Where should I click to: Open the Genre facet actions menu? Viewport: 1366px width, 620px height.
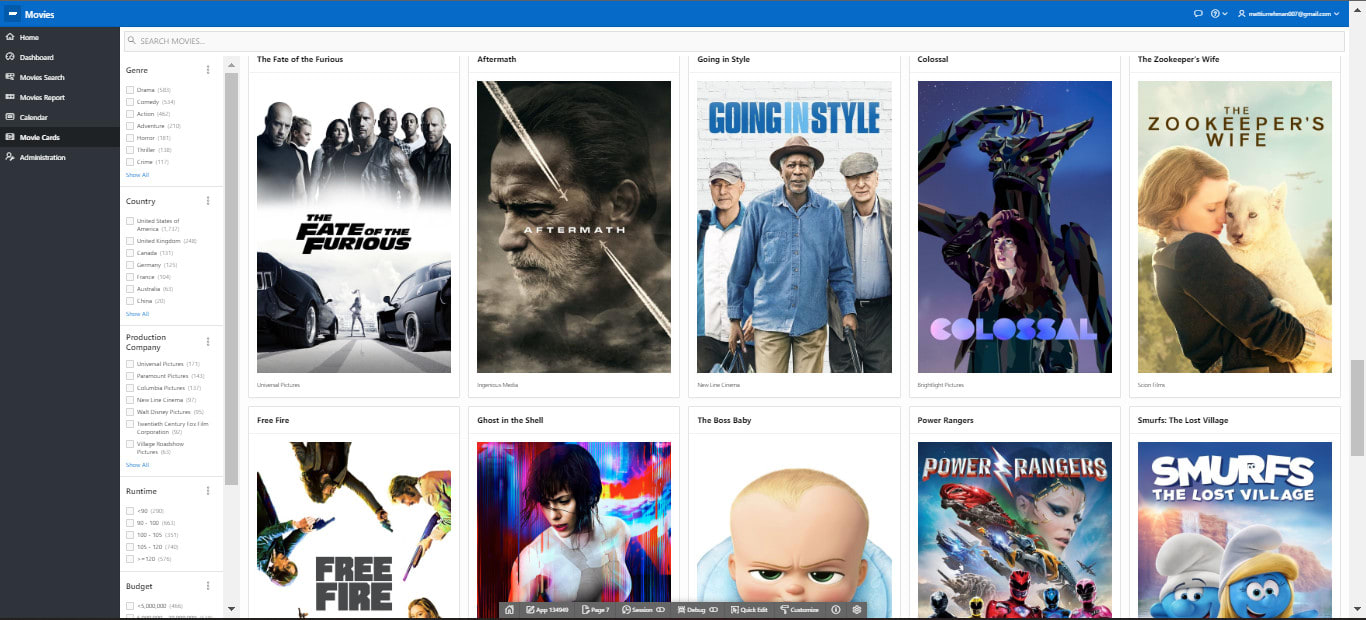pyautogui.click(x=208, y=70)
